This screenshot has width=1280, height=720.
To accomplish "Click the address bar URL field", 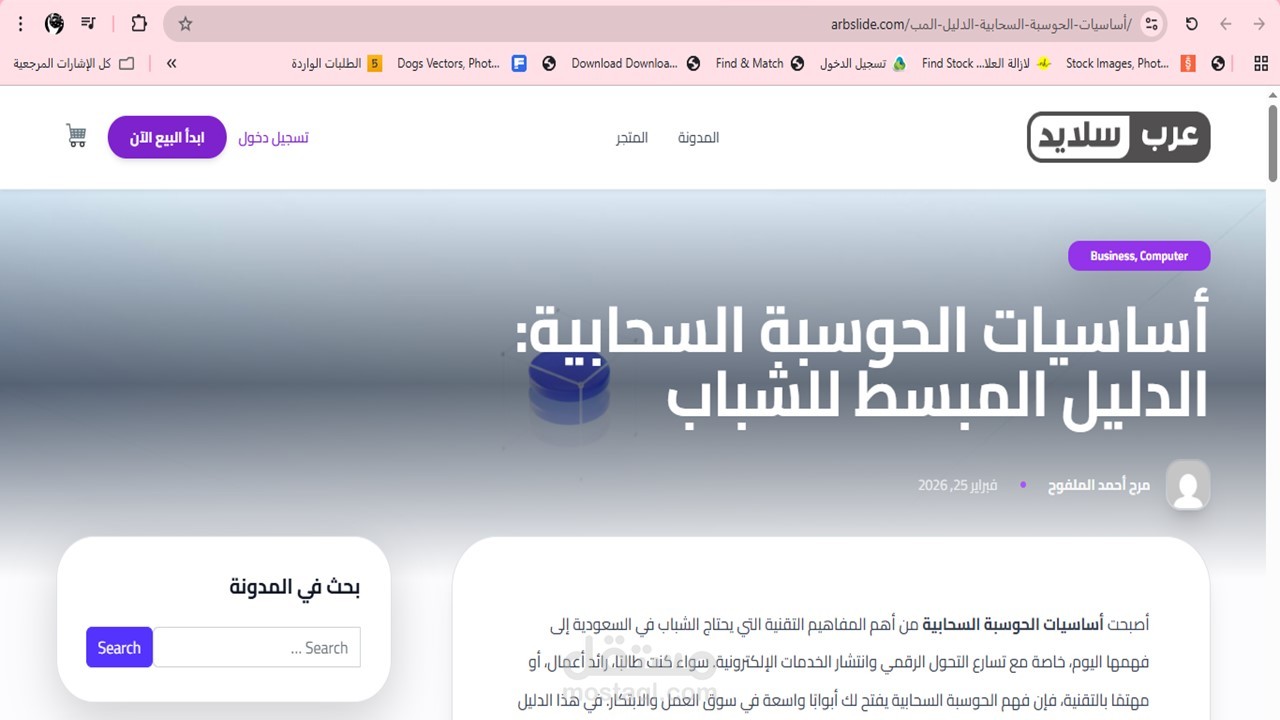I will 665,24.
